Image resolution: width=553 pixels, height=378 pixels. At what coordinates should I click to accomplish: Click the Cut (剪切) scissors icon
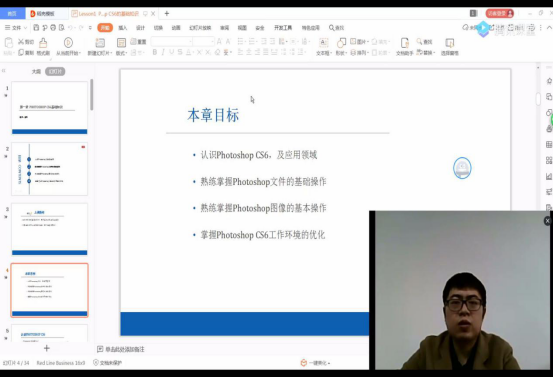click(22, 42)
